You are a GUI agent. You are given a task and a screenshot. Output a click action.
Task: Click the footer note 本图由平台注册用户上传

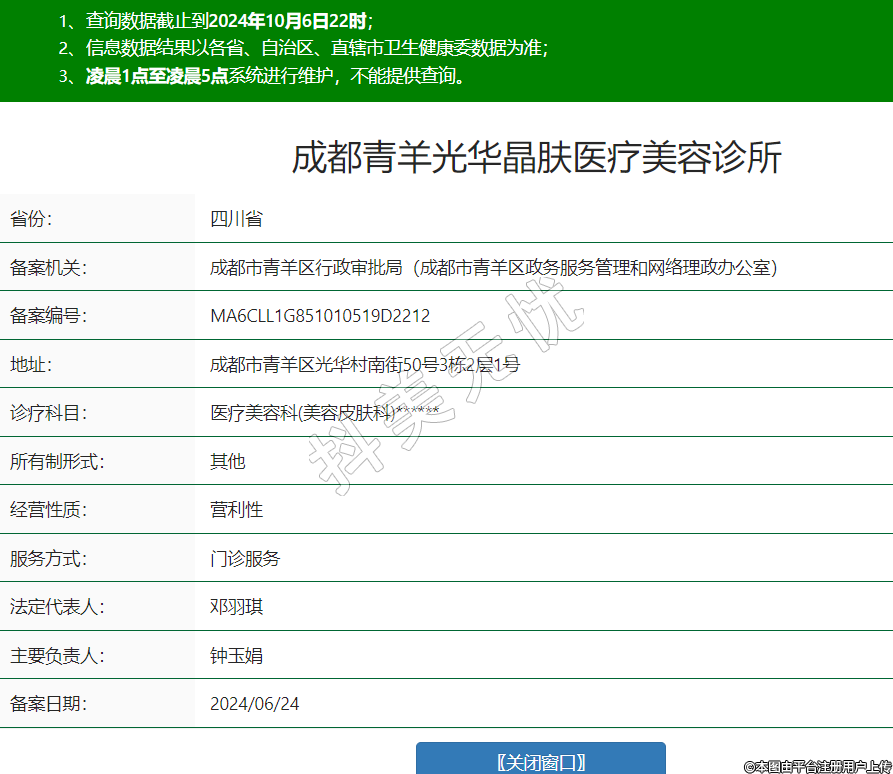pos(816,765)
